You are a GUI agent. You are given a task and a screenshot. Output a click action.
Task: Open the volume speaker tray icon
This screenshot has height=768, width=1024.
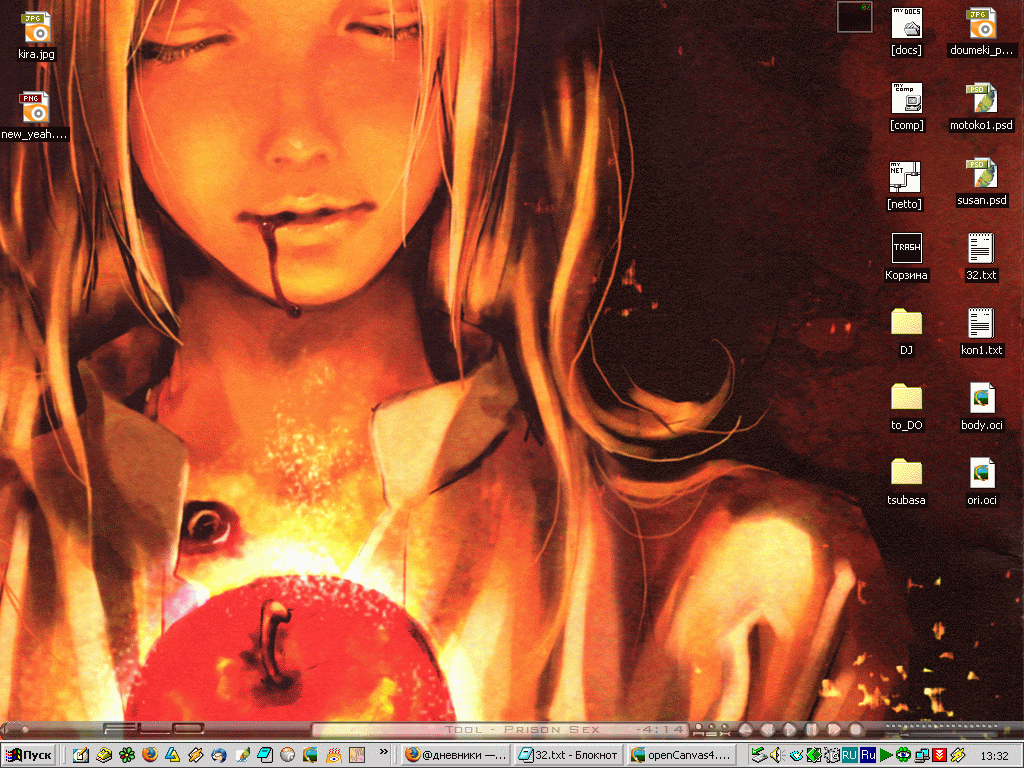776,756
